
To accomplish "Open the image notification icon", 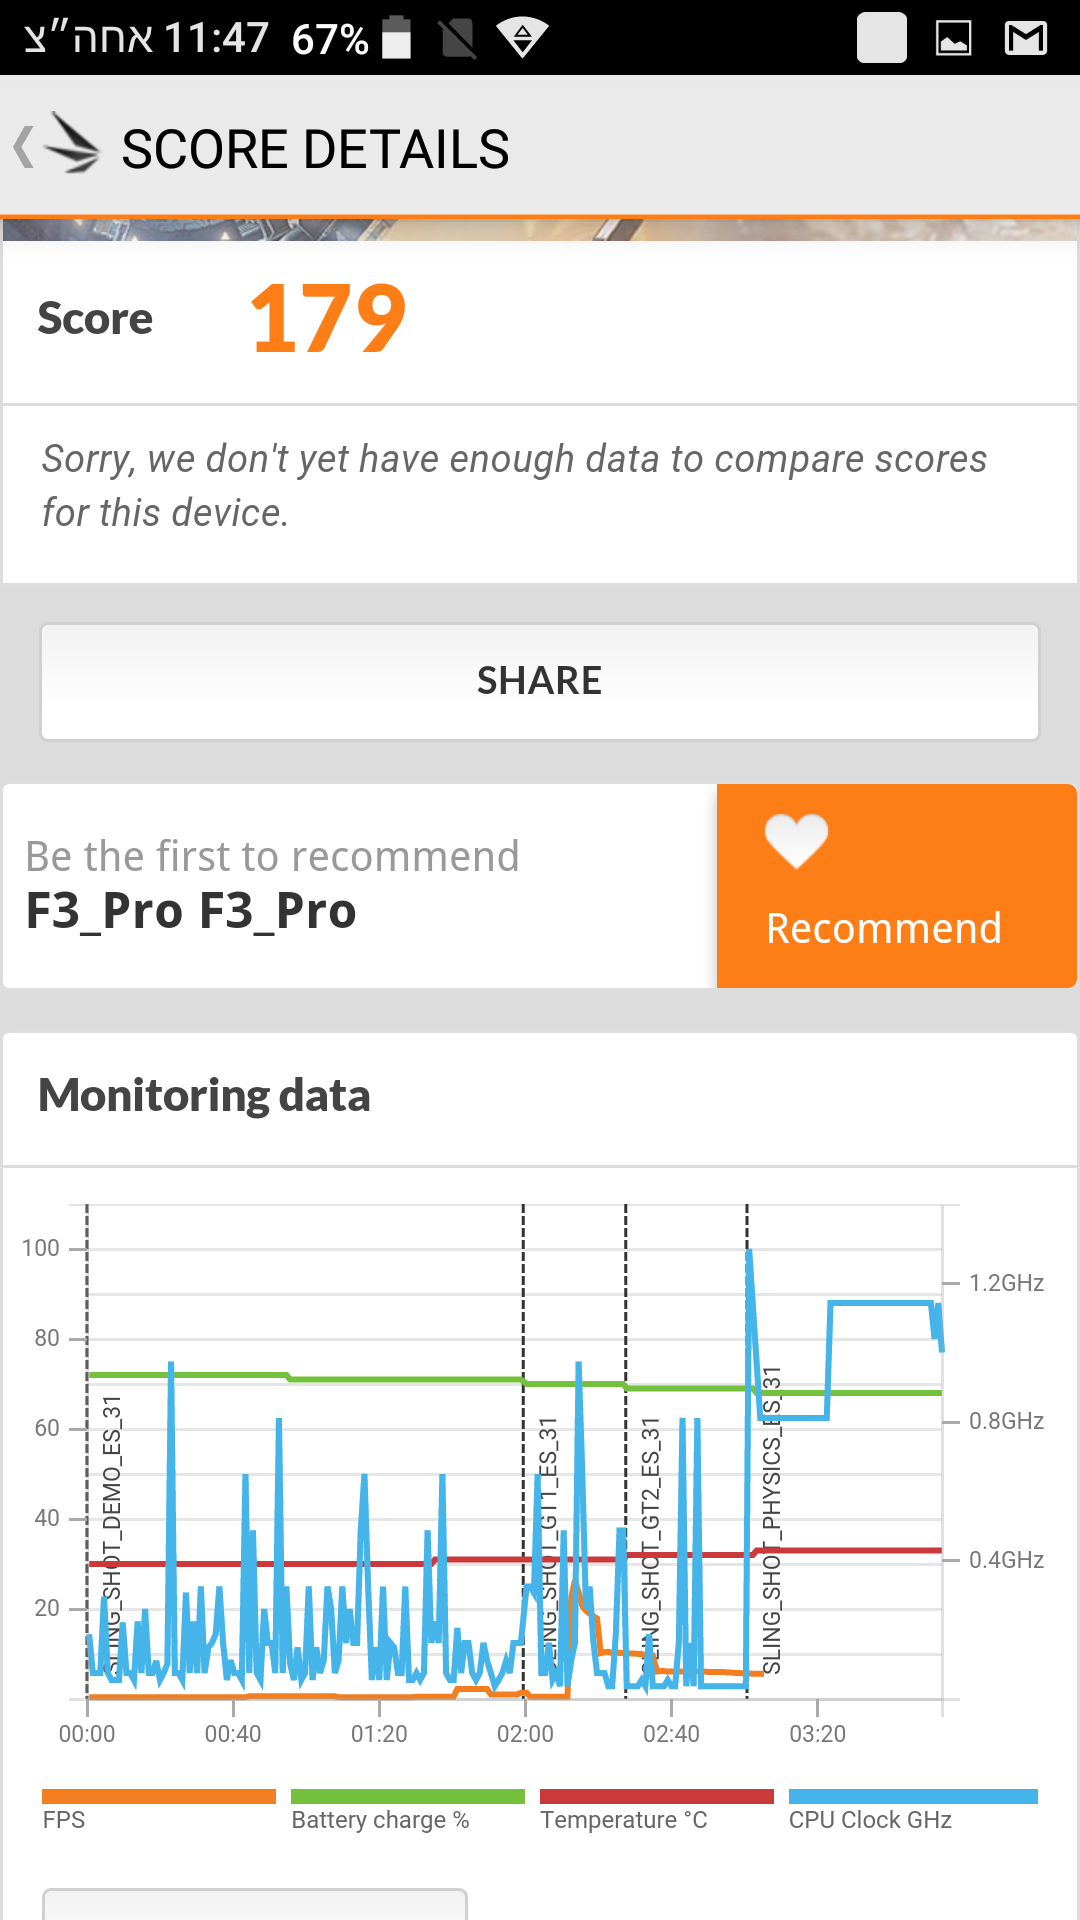I will (953, 38).
